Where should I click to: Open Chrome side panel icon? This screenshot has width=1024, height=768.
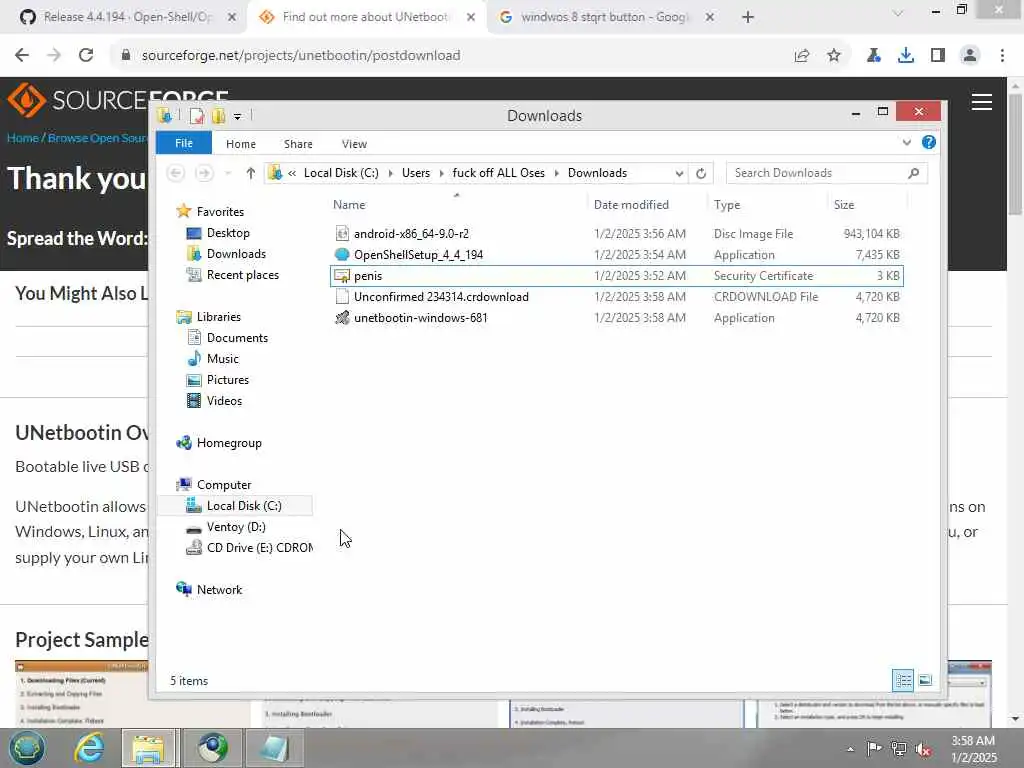pos(938,56)
